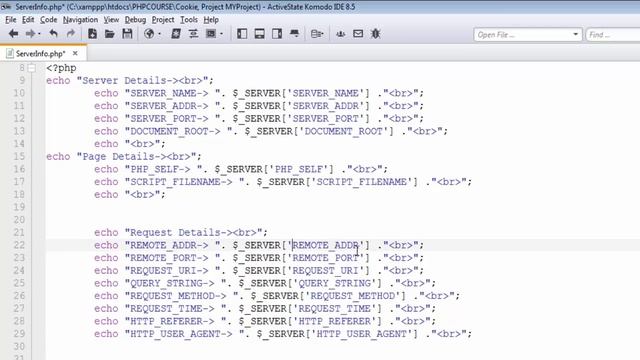This screenshot has height=360, width=640.
Task: Open the Code menu
Action: click(x=49, y=20)
